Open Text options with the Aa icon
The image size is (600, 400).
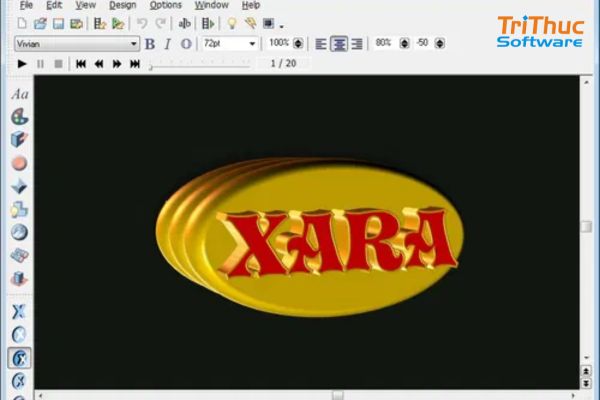(20, 94)
